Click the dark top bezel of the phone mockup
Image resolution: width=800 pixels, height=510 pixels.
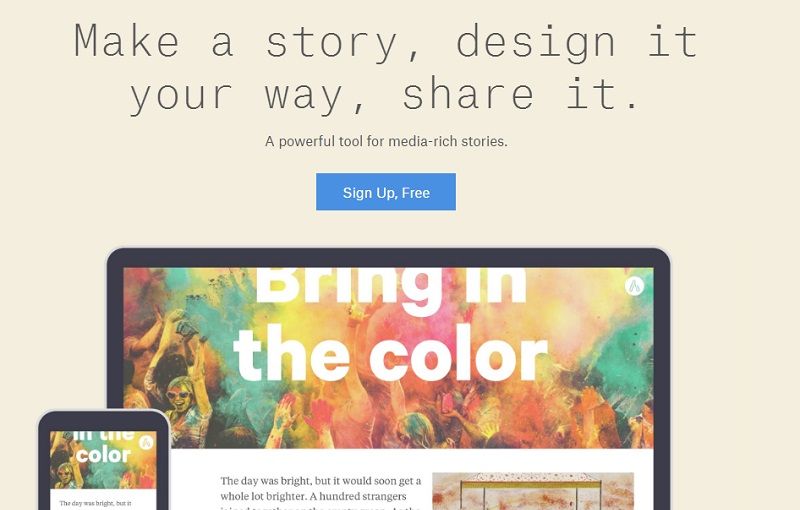[x=103, y=421]
